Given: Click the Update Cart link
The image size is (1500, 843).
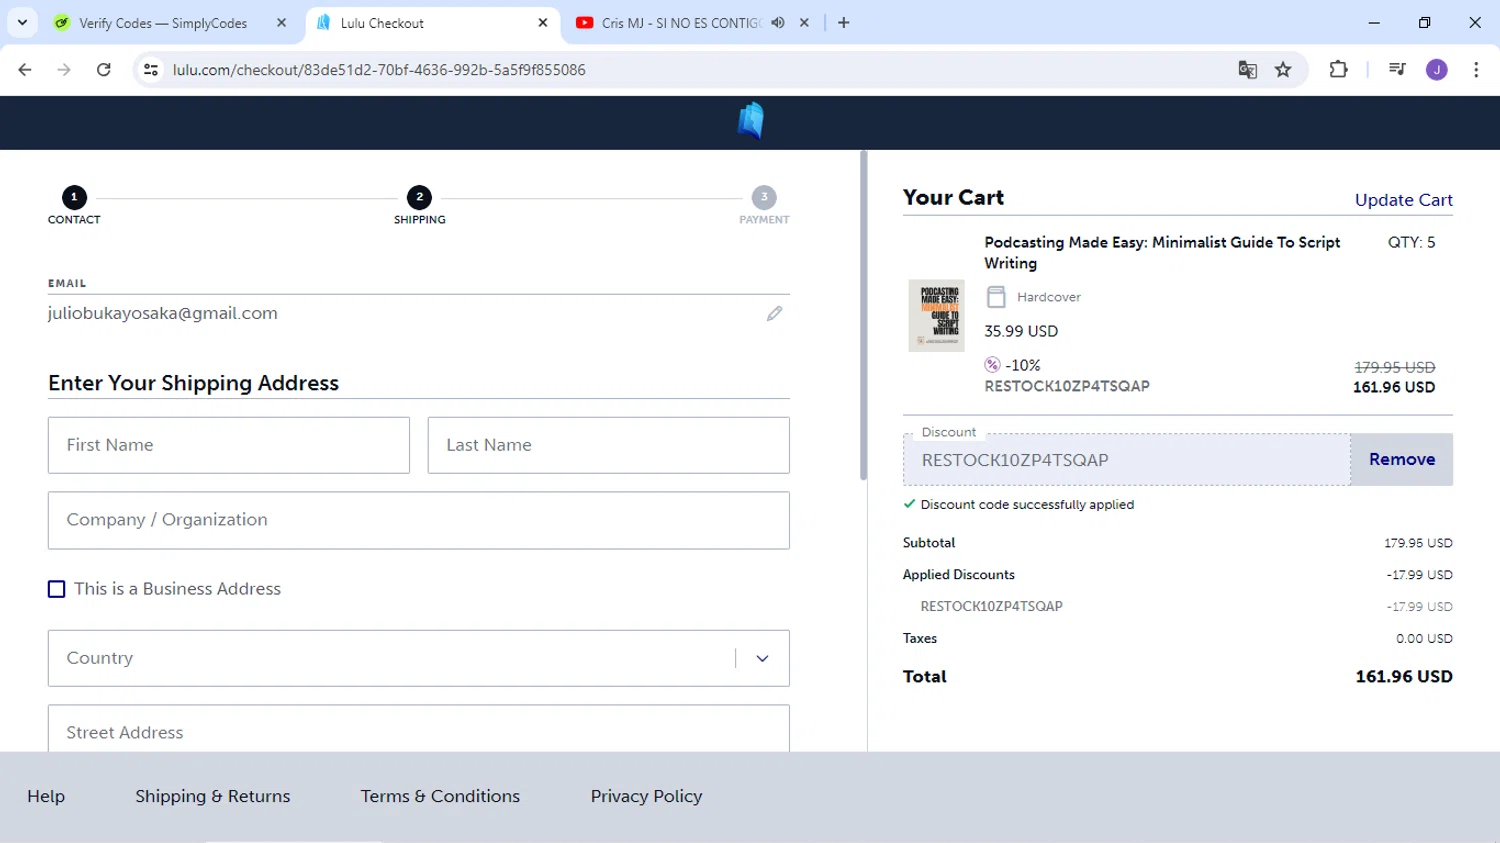Looking at the screenshot, I should 1403,200.
